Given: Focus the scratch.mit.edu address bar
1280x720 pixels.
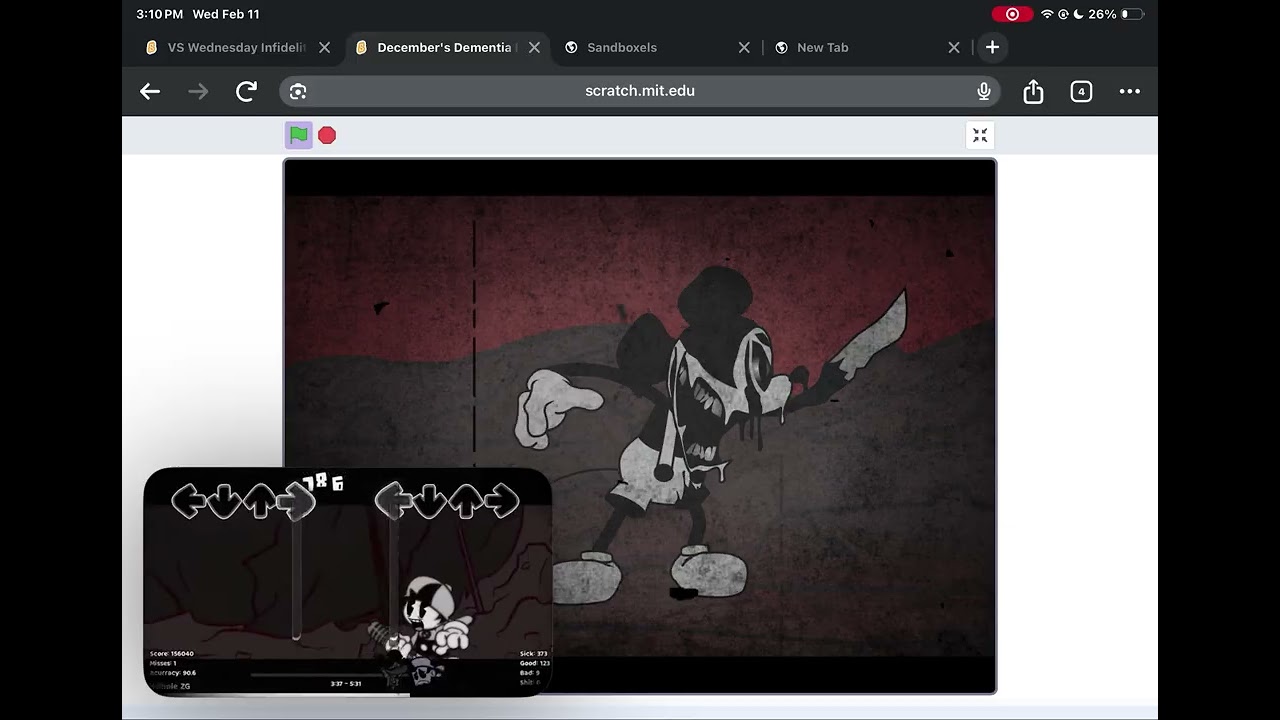Looking at the screenshot, I should (640, 91).
